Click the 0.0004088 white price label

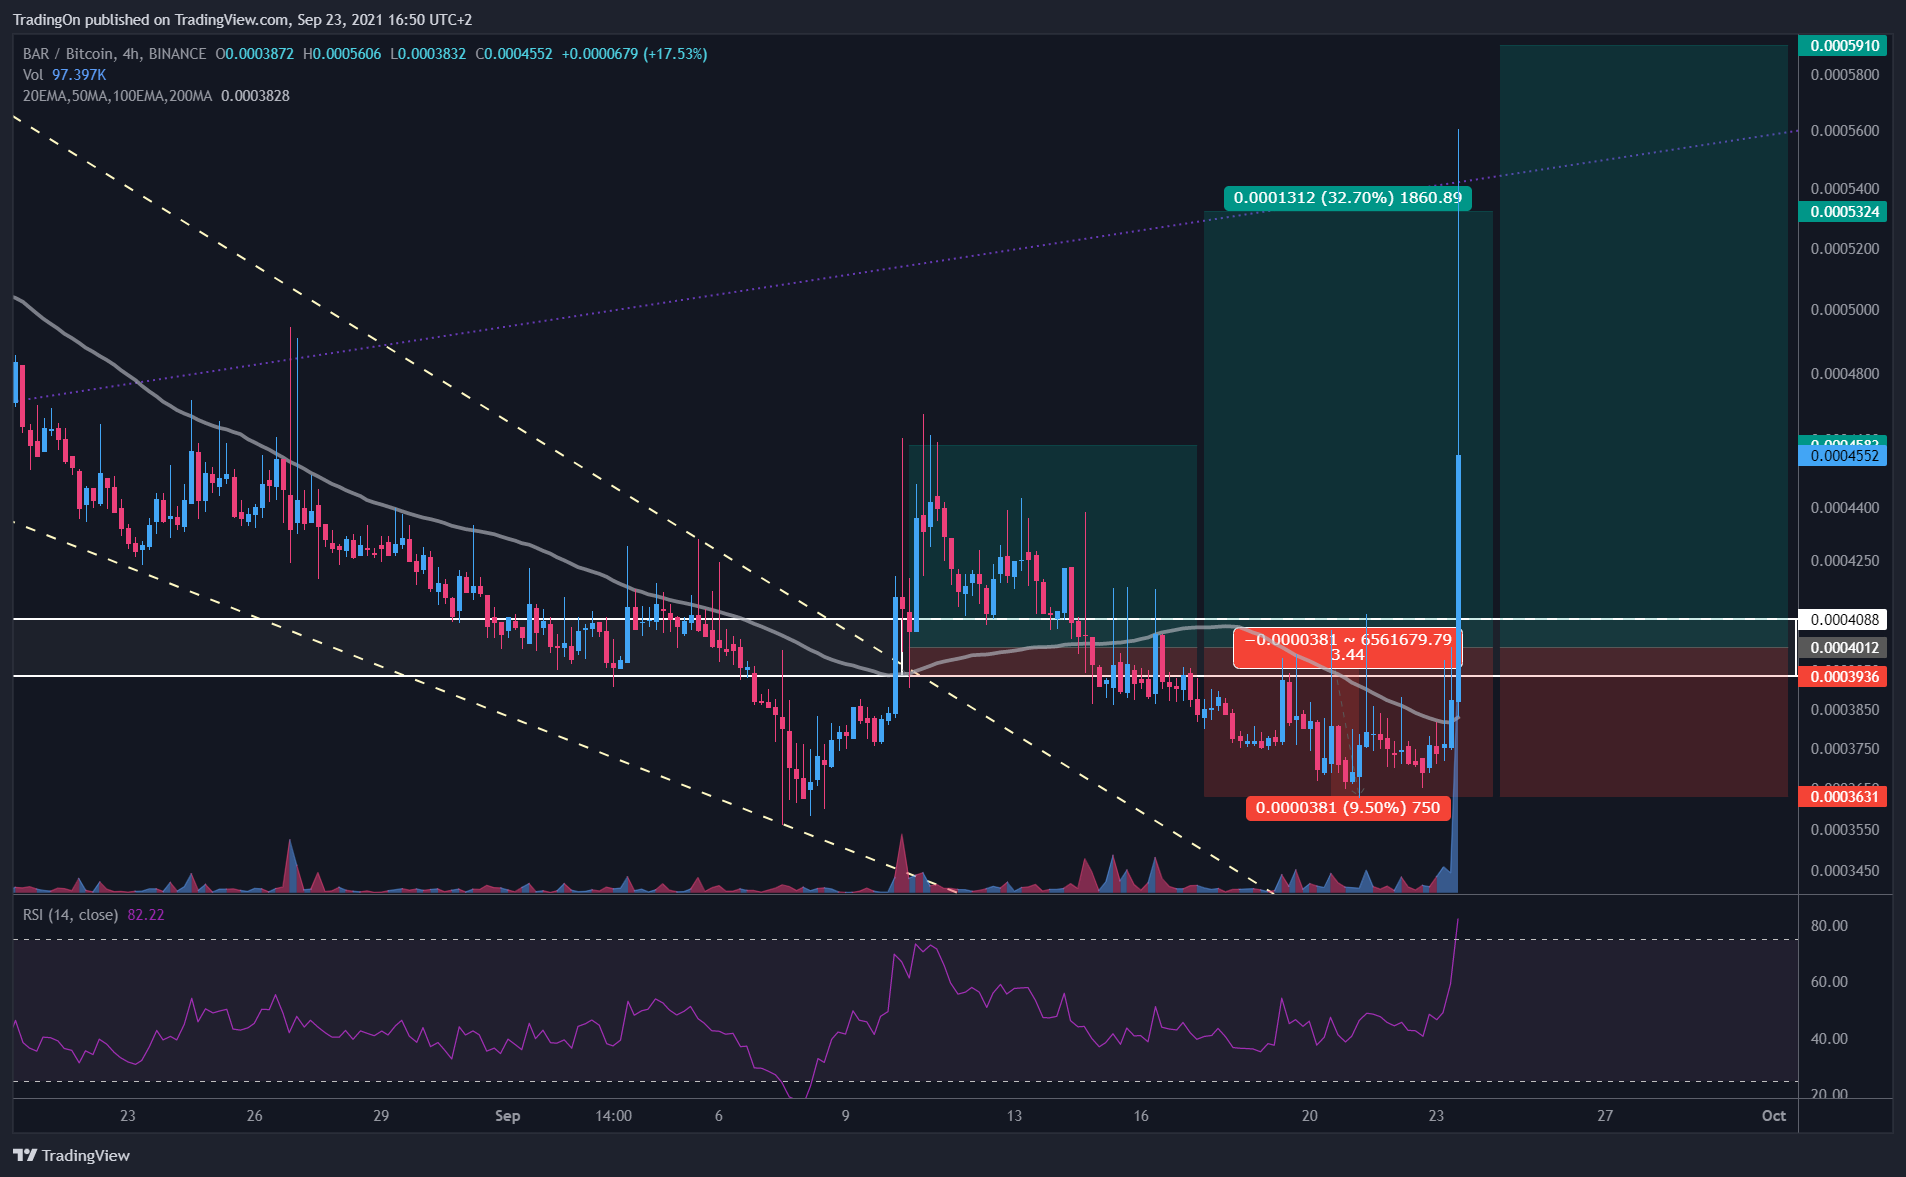tap(1844, 620)
